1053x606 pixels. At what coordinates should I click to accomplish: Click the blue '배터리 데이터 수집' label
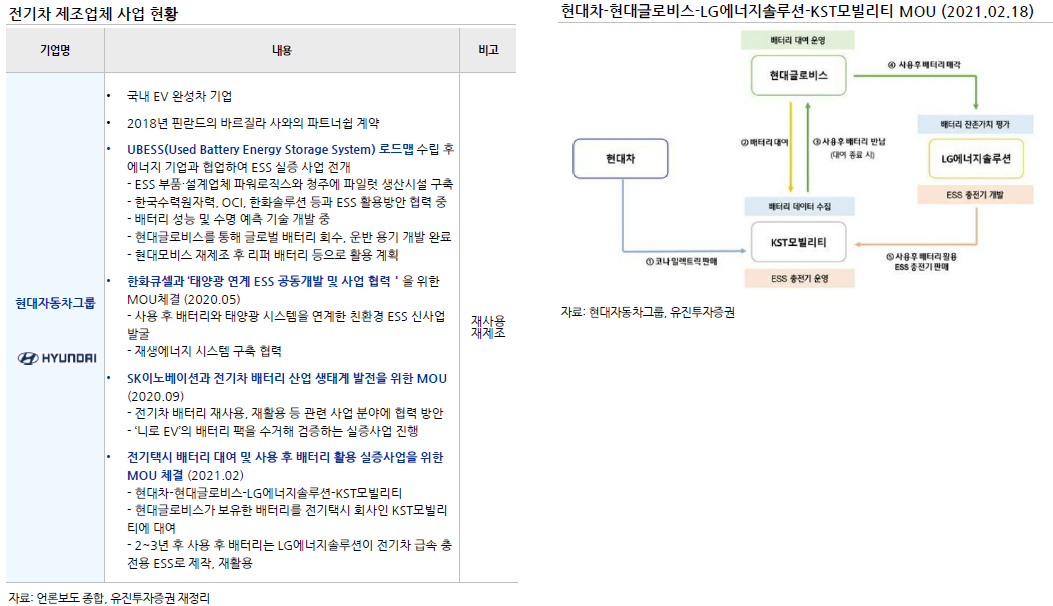[x=799, y=206]
